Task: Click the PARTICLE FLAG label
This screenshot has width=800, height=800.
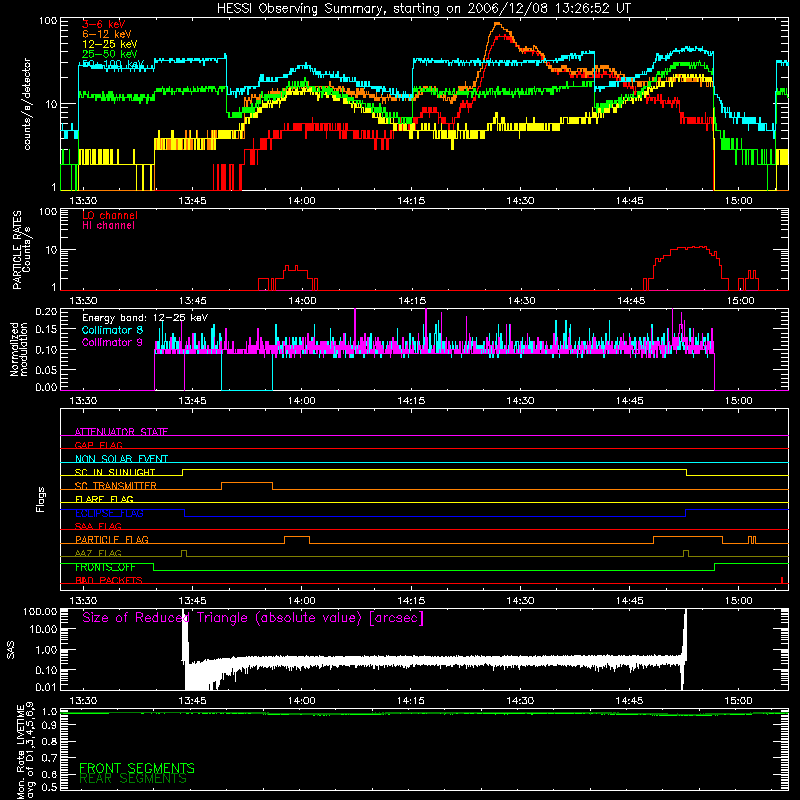Action: click(x=112, y=540)
